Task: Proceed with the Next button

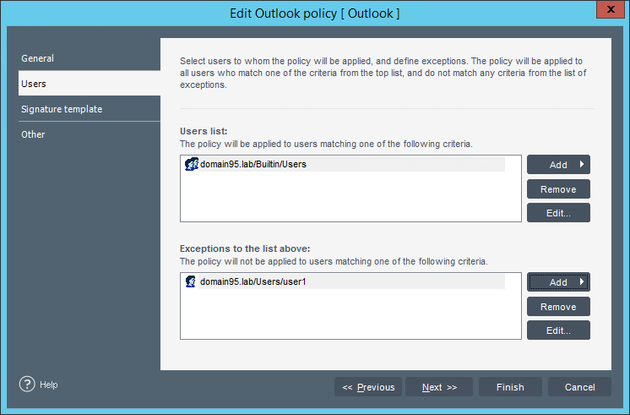Action: pyautogui.click(x=439, y=387)
